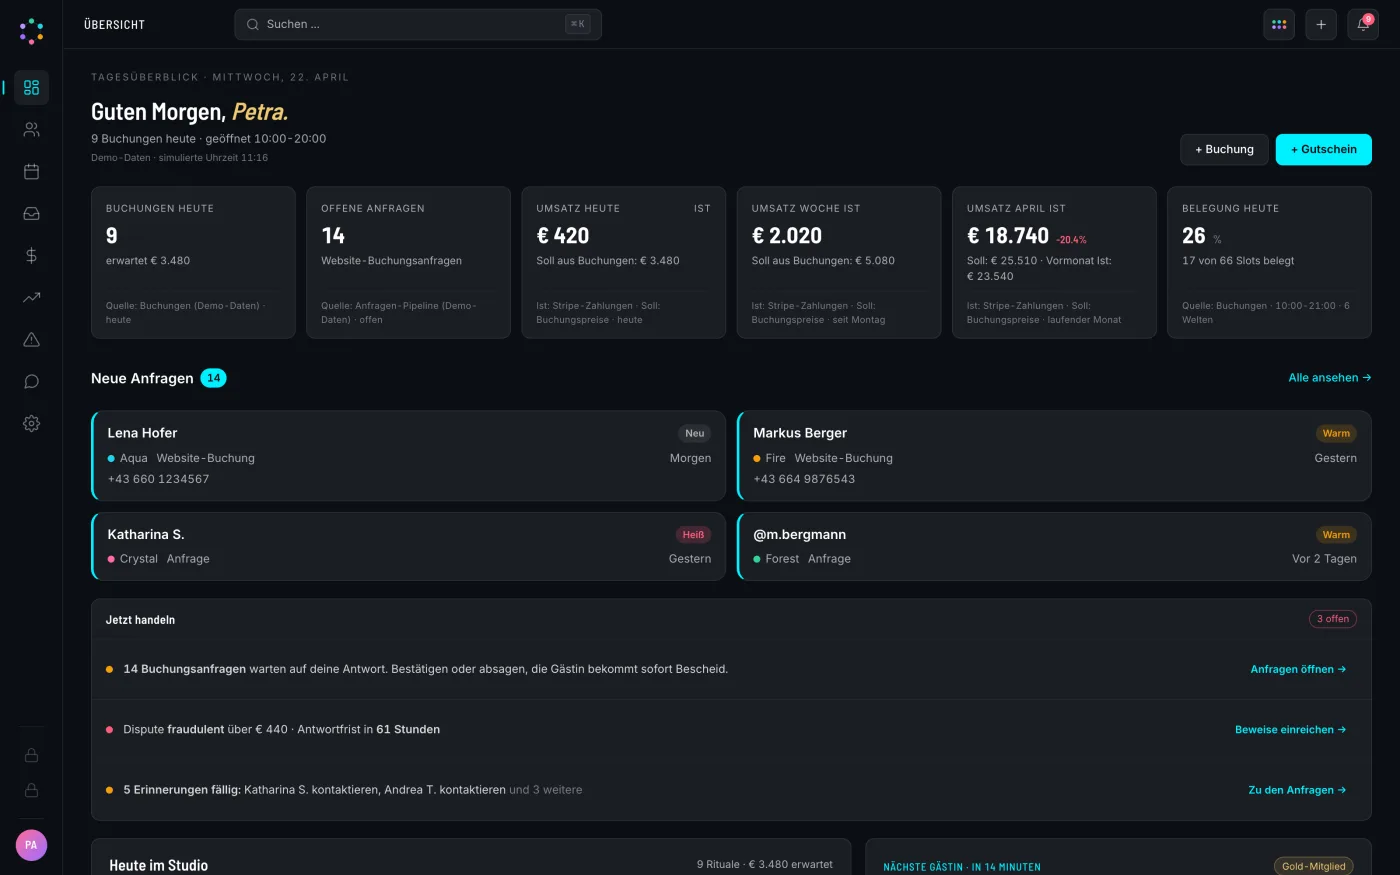1400x875 pixels.
Task: Click the colorful dotted app logo
Action: (31, 31)
